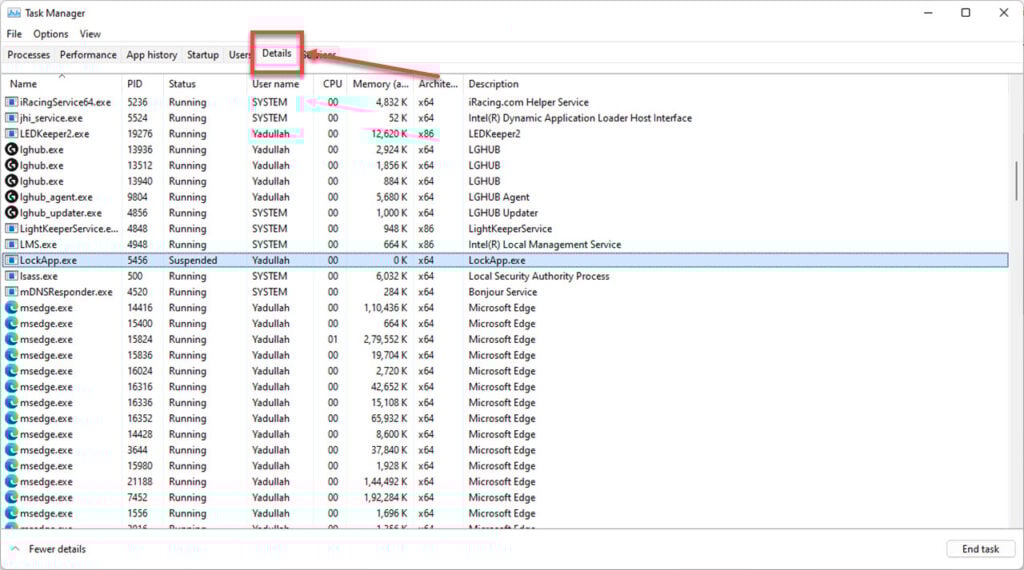Click the Edge icon for msedge.exe PID 16352
Viewport: 1024px width, 570px height.
(11, 419)
